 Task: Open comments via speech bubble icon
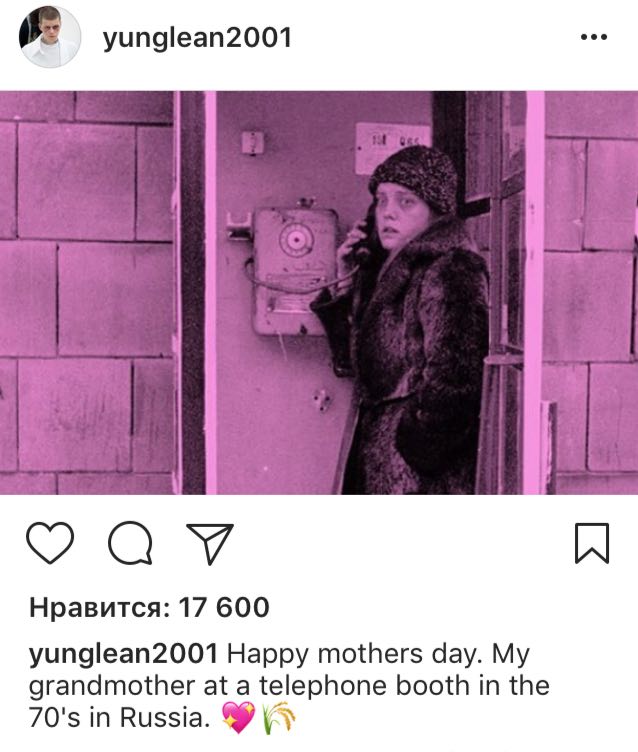click(130, 542)
